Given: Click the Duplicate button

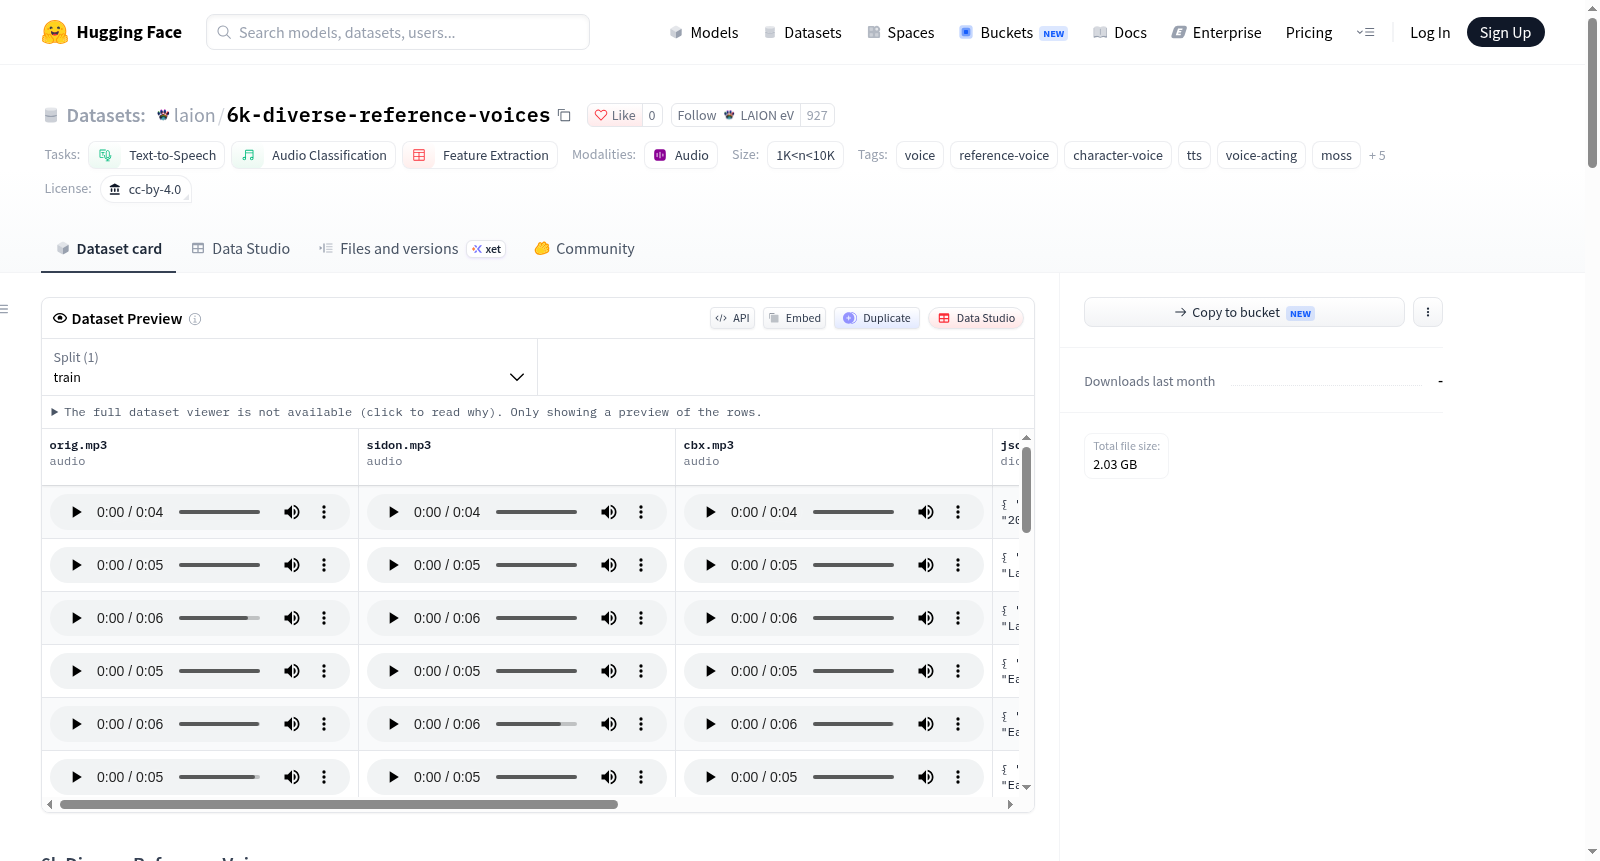Looking at the screenshot, I should 877,318.
